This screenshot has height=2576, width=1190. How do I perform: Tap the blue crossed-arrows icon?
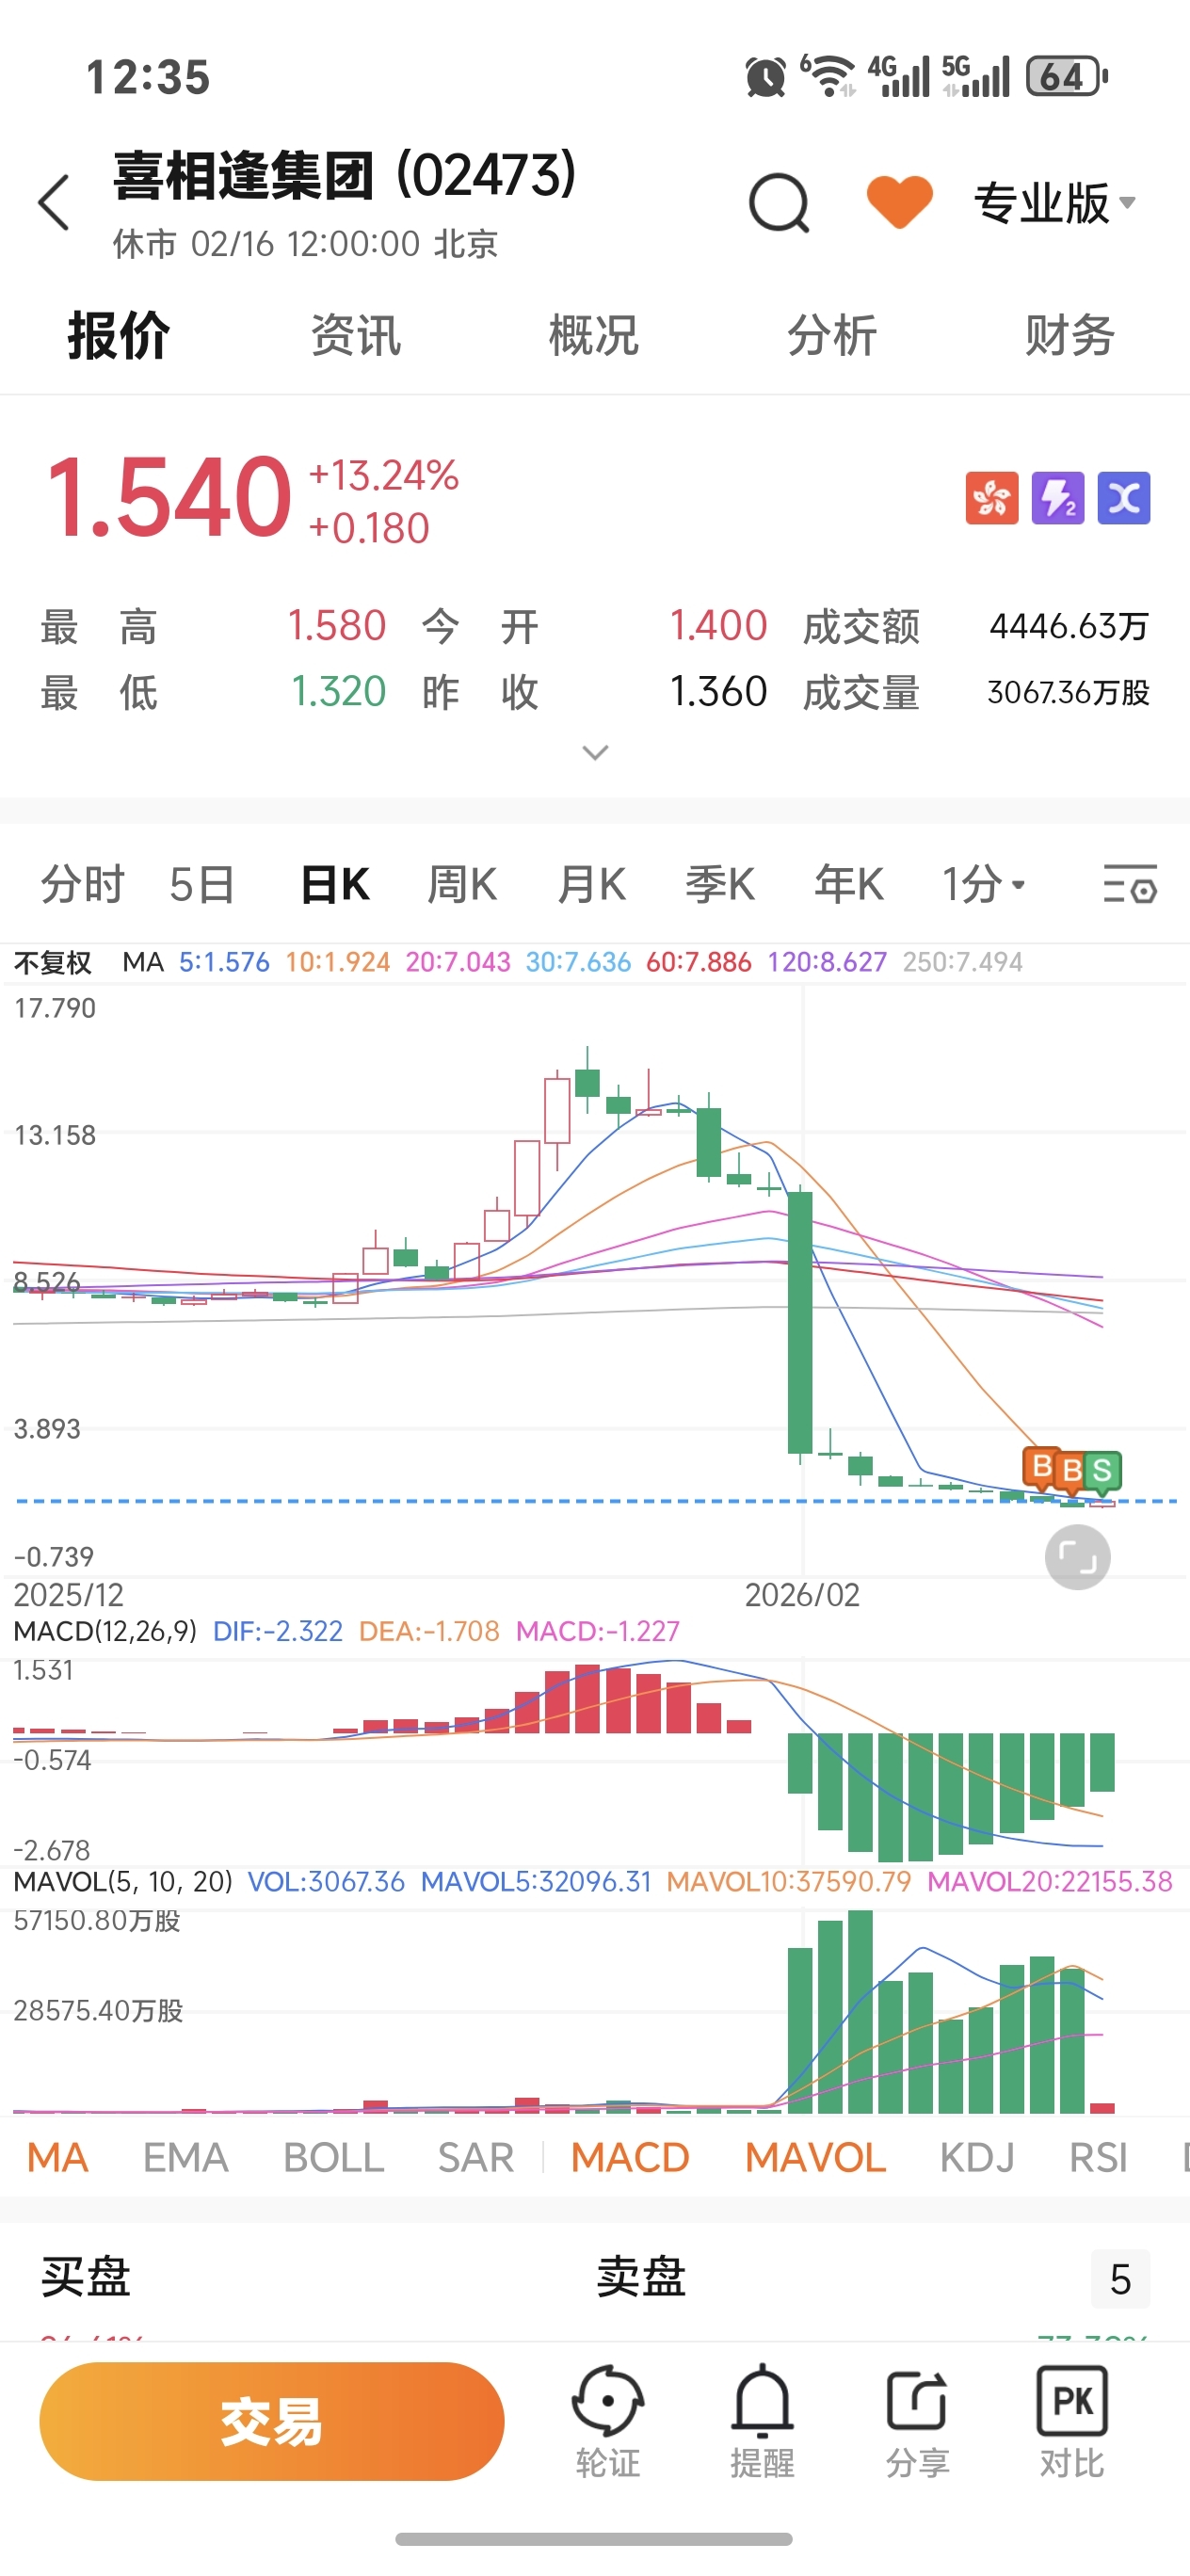pos(1124,498)
